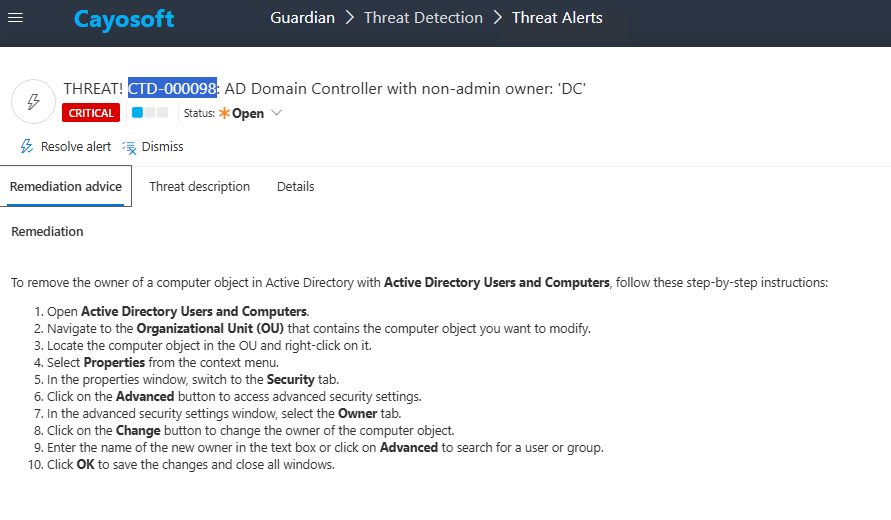This screenshot has height=520, width=891.
Task: Click the Threat Alerts breadcrumb
Action: [x=557, y=18]
